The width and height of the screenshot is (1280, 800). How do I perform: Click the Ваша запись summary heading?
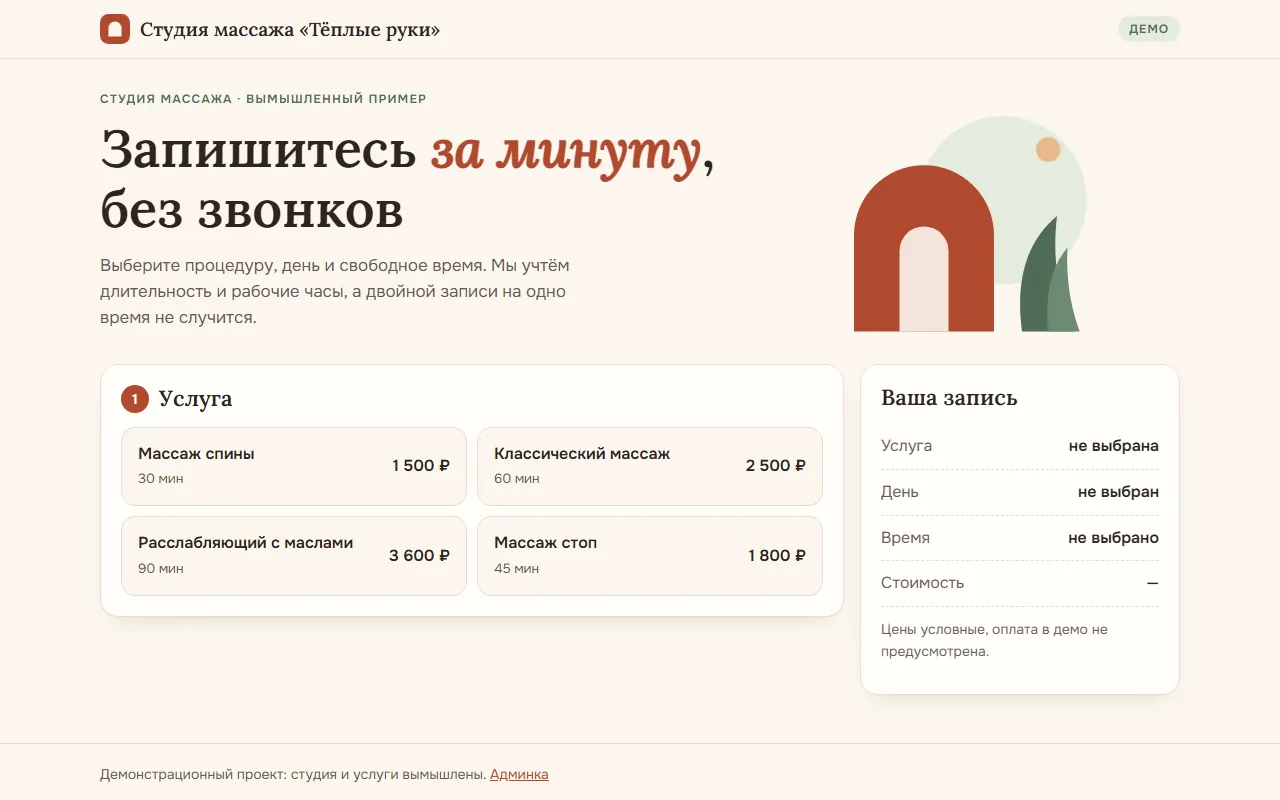pyautogui.click(x=949, y=398)
